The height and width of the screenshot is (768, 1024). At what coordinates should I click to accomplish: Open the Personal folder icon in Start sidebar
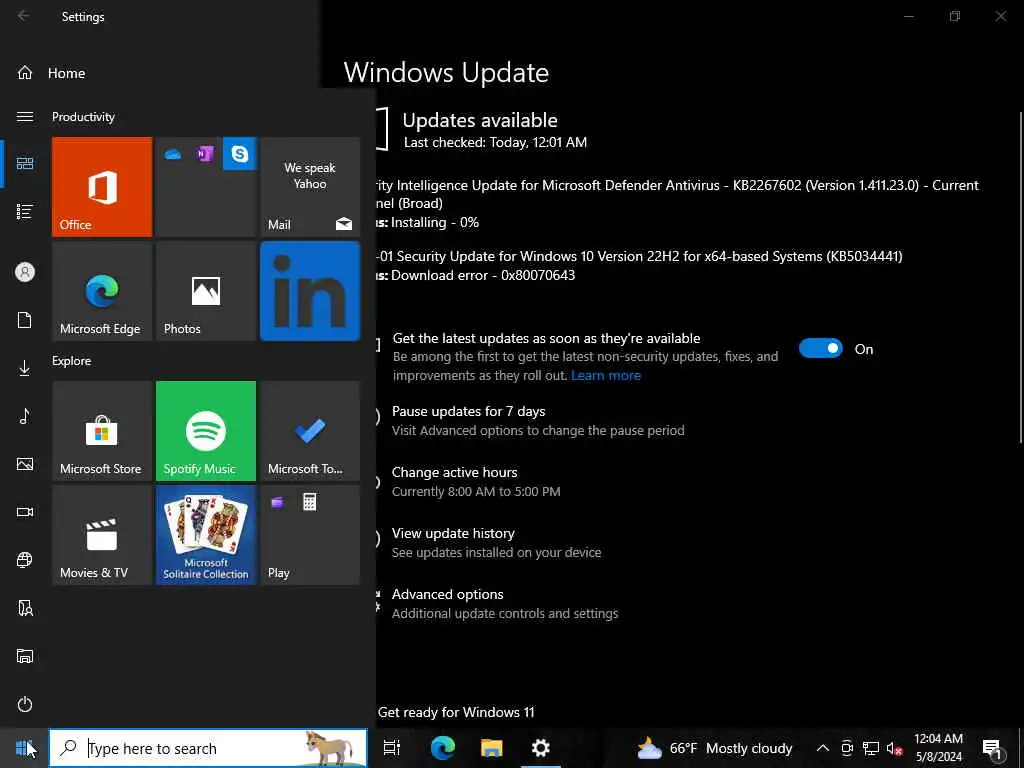coord(25,608)
